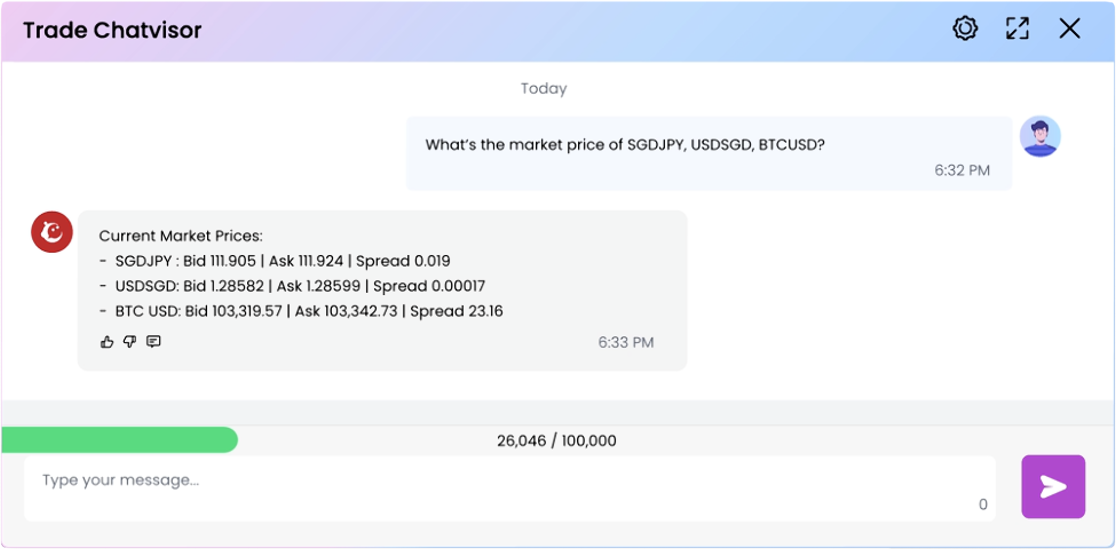Select the user's market price question bubble

(x=708, y=153)
